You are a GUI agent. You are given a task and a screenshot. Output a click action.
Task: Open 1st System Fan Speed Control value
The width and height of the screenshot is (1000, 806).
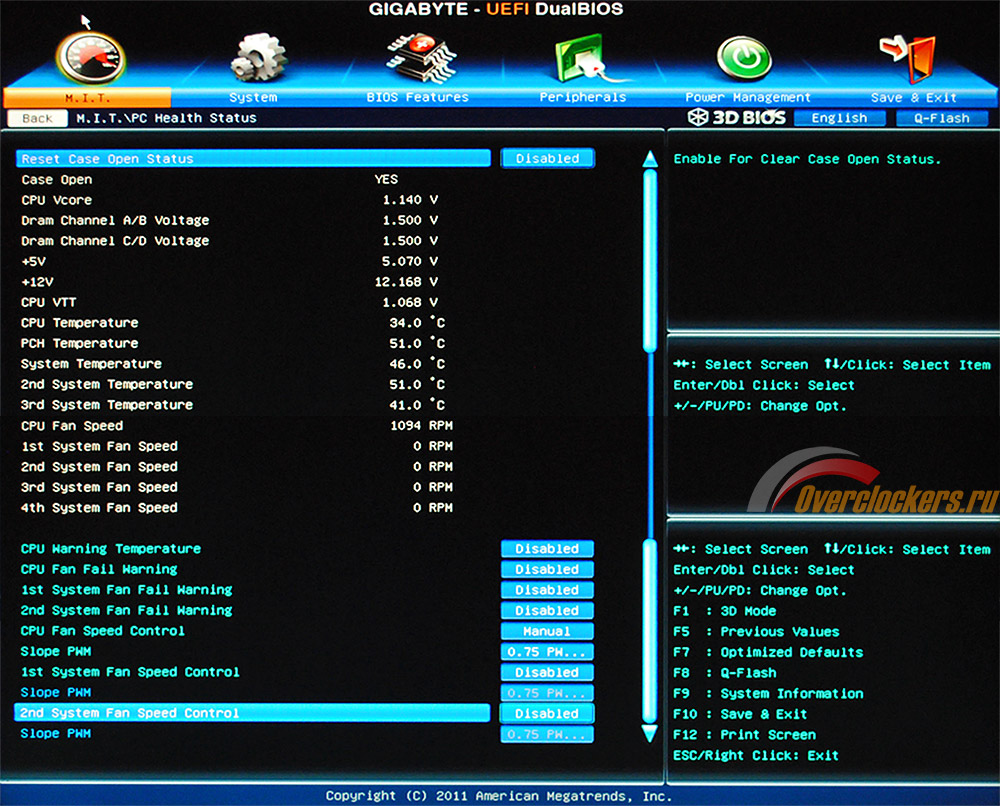pyautogui.click(x=547, y=672)
